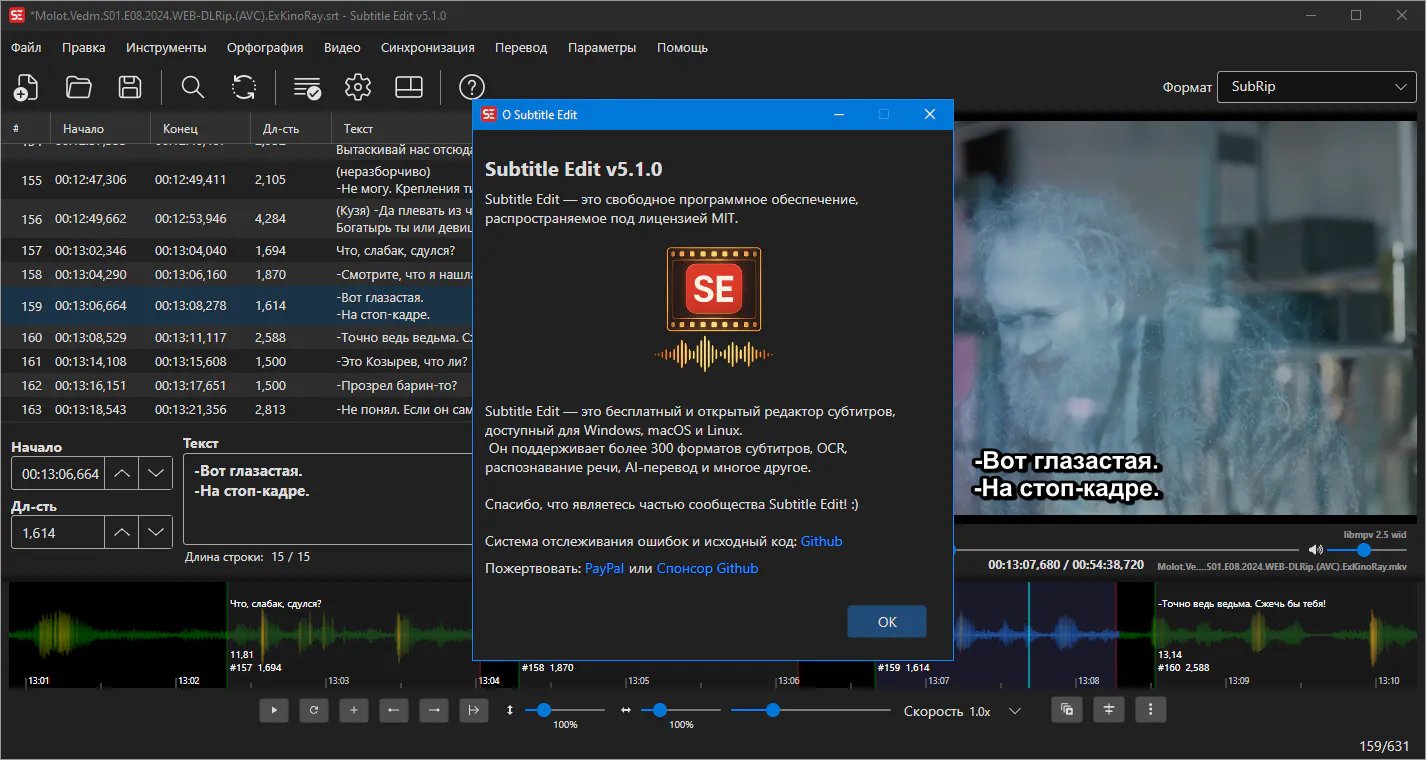Increase the start time with up arrow
The height and width of the screenshot is (760, 1426).
tap(122, 474)
